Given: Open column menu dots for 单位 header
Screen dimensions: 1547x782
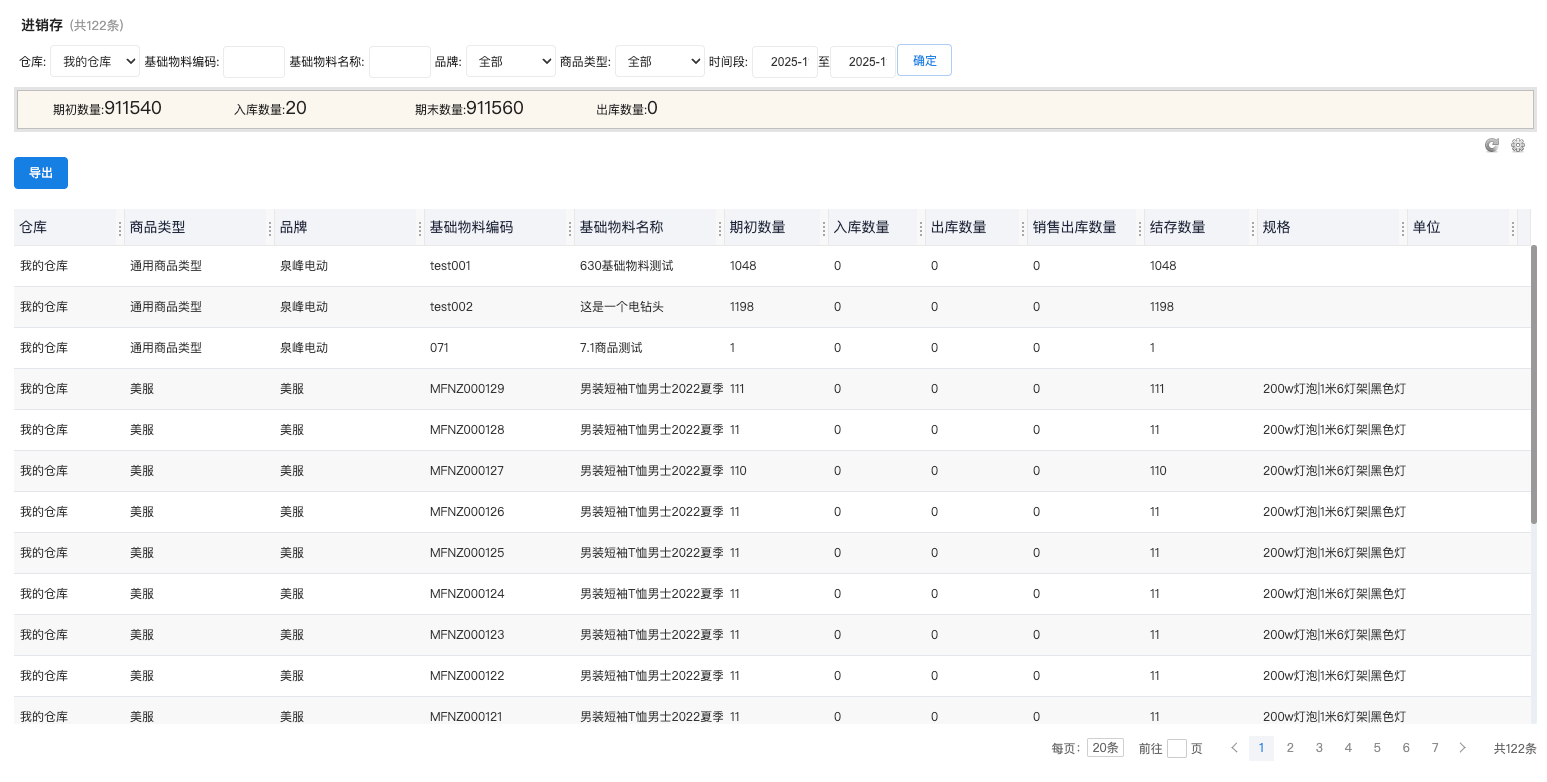Looking at the screenshot, I should [1512, 228].
